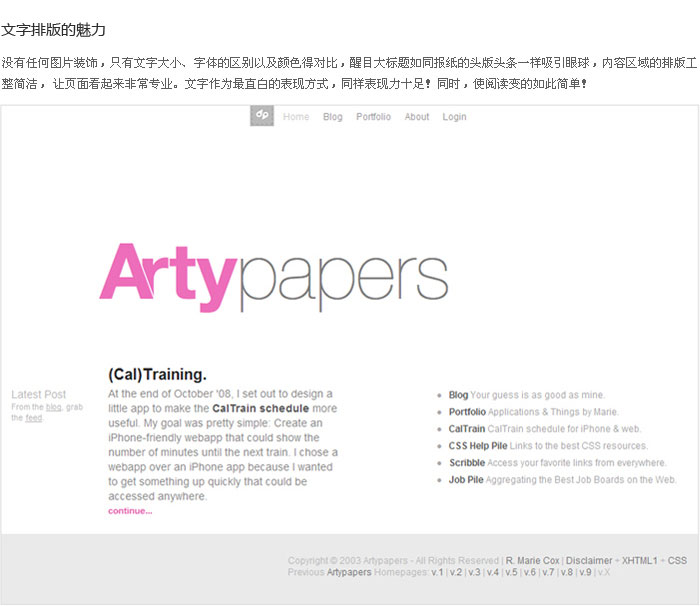Select the About nav item

417,117
